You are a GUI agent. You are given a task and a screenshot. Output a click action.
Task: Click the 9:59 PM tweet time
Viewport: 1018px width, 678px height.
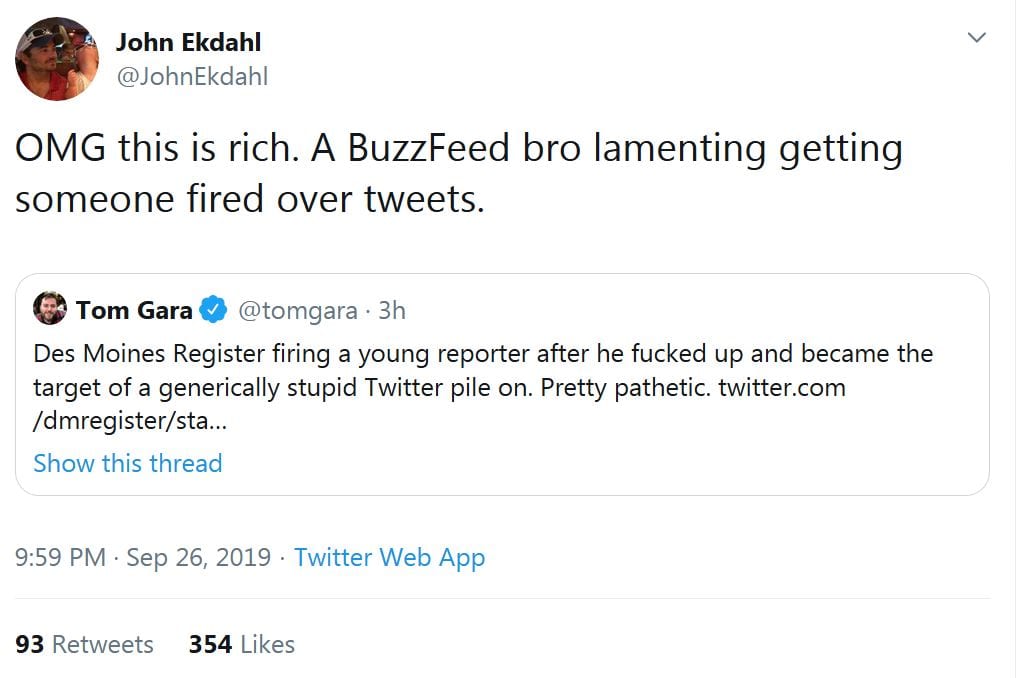point(60,557)
